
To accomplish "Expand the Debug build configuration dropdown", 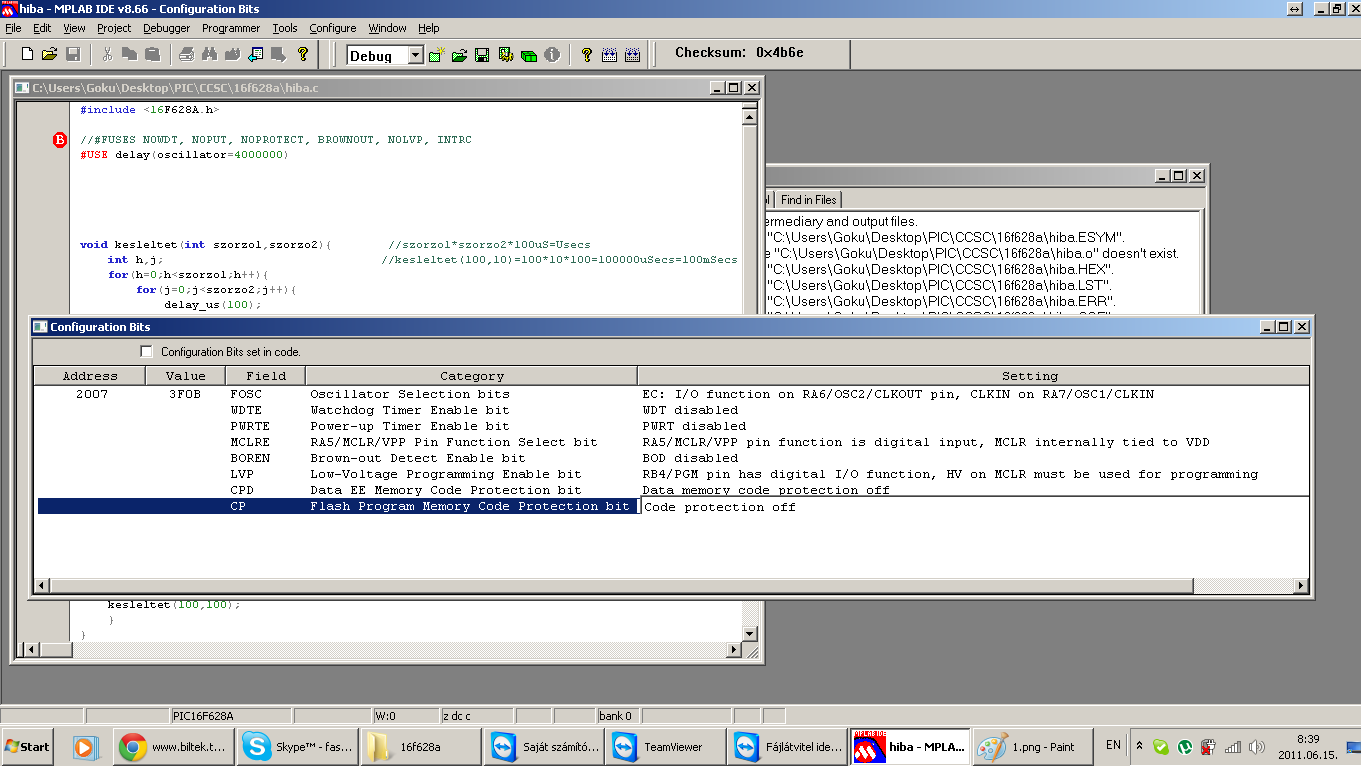I will (416, 56).
